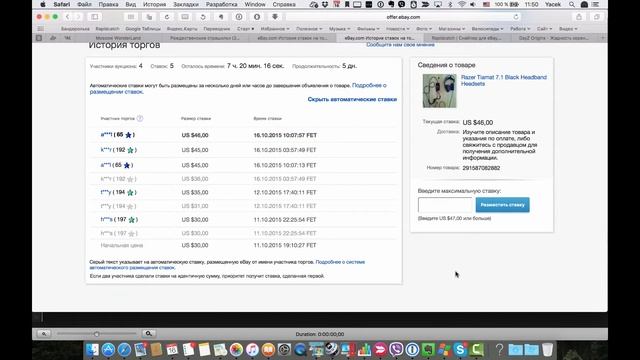
Task: Click Скрыть автоматические ставки link
Action: click(x=352, y=99)
